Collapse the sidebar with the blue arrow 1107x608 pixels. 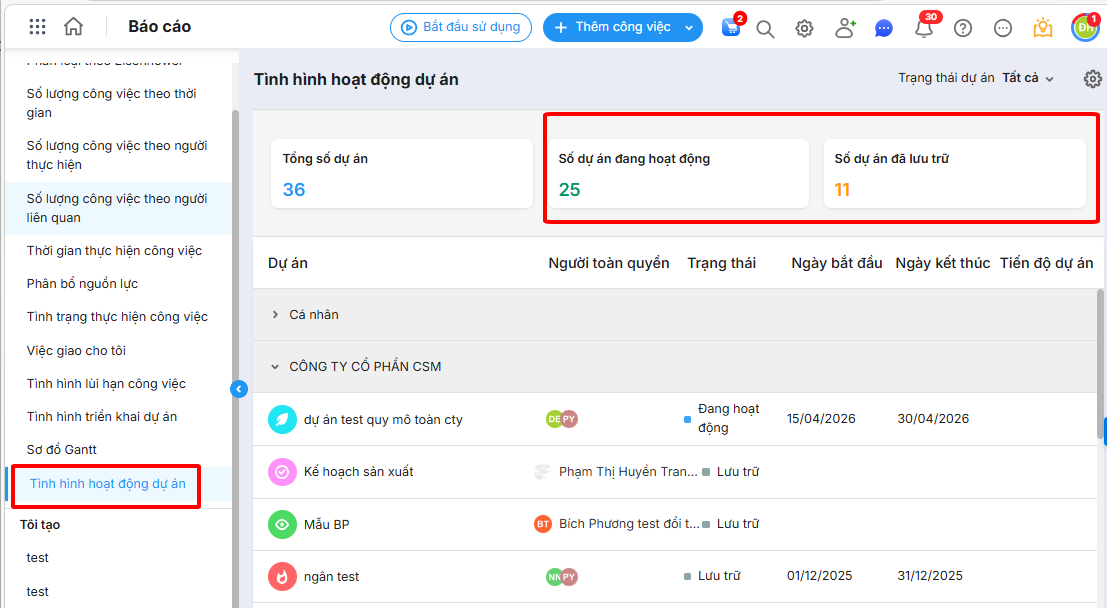coord(239,389)
